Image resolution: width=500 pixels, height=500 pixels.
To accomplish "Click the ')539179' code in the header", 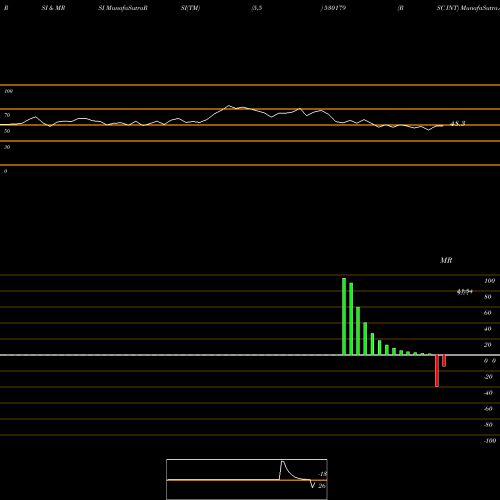I will click(x=333, y=8).
